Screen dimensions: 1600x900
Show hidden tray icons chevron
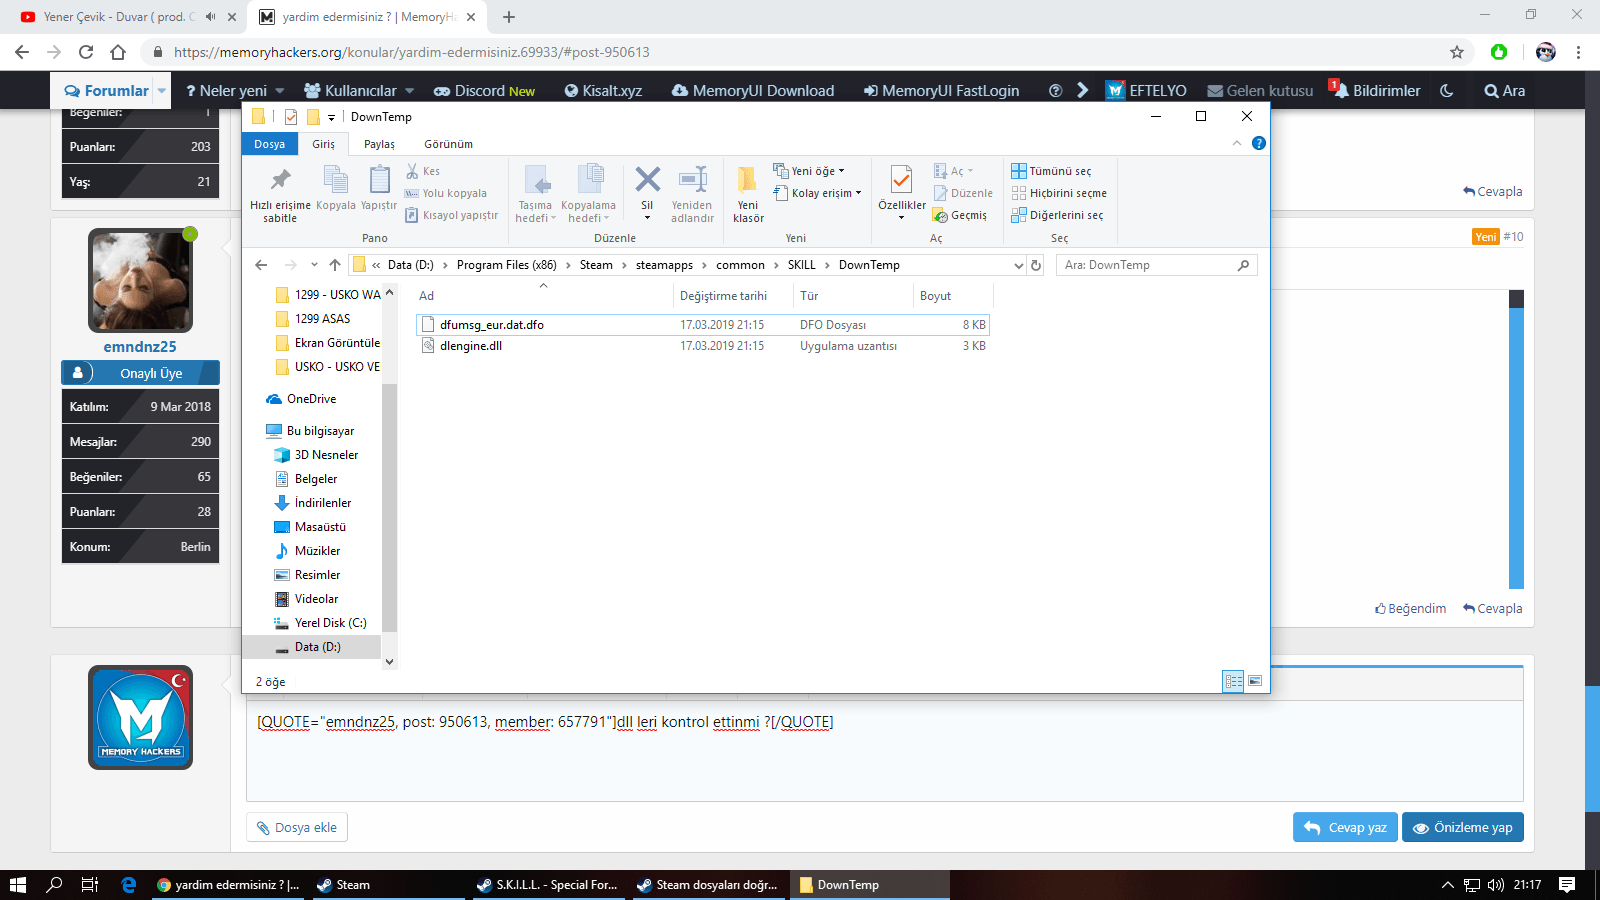tap(1447, 885)
